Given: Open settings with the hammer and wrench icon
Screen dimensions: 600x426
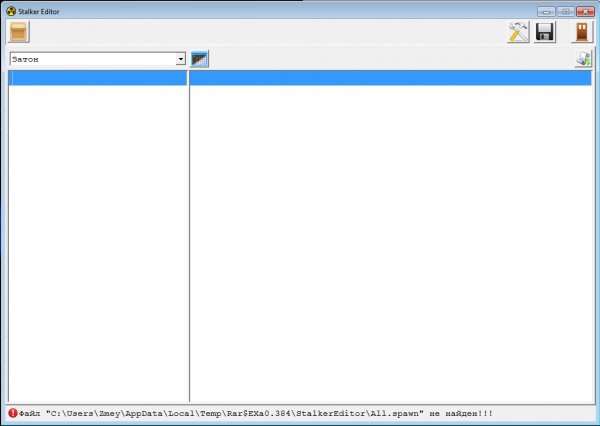Looking at the screenshot, I should (x=518, y=32).
